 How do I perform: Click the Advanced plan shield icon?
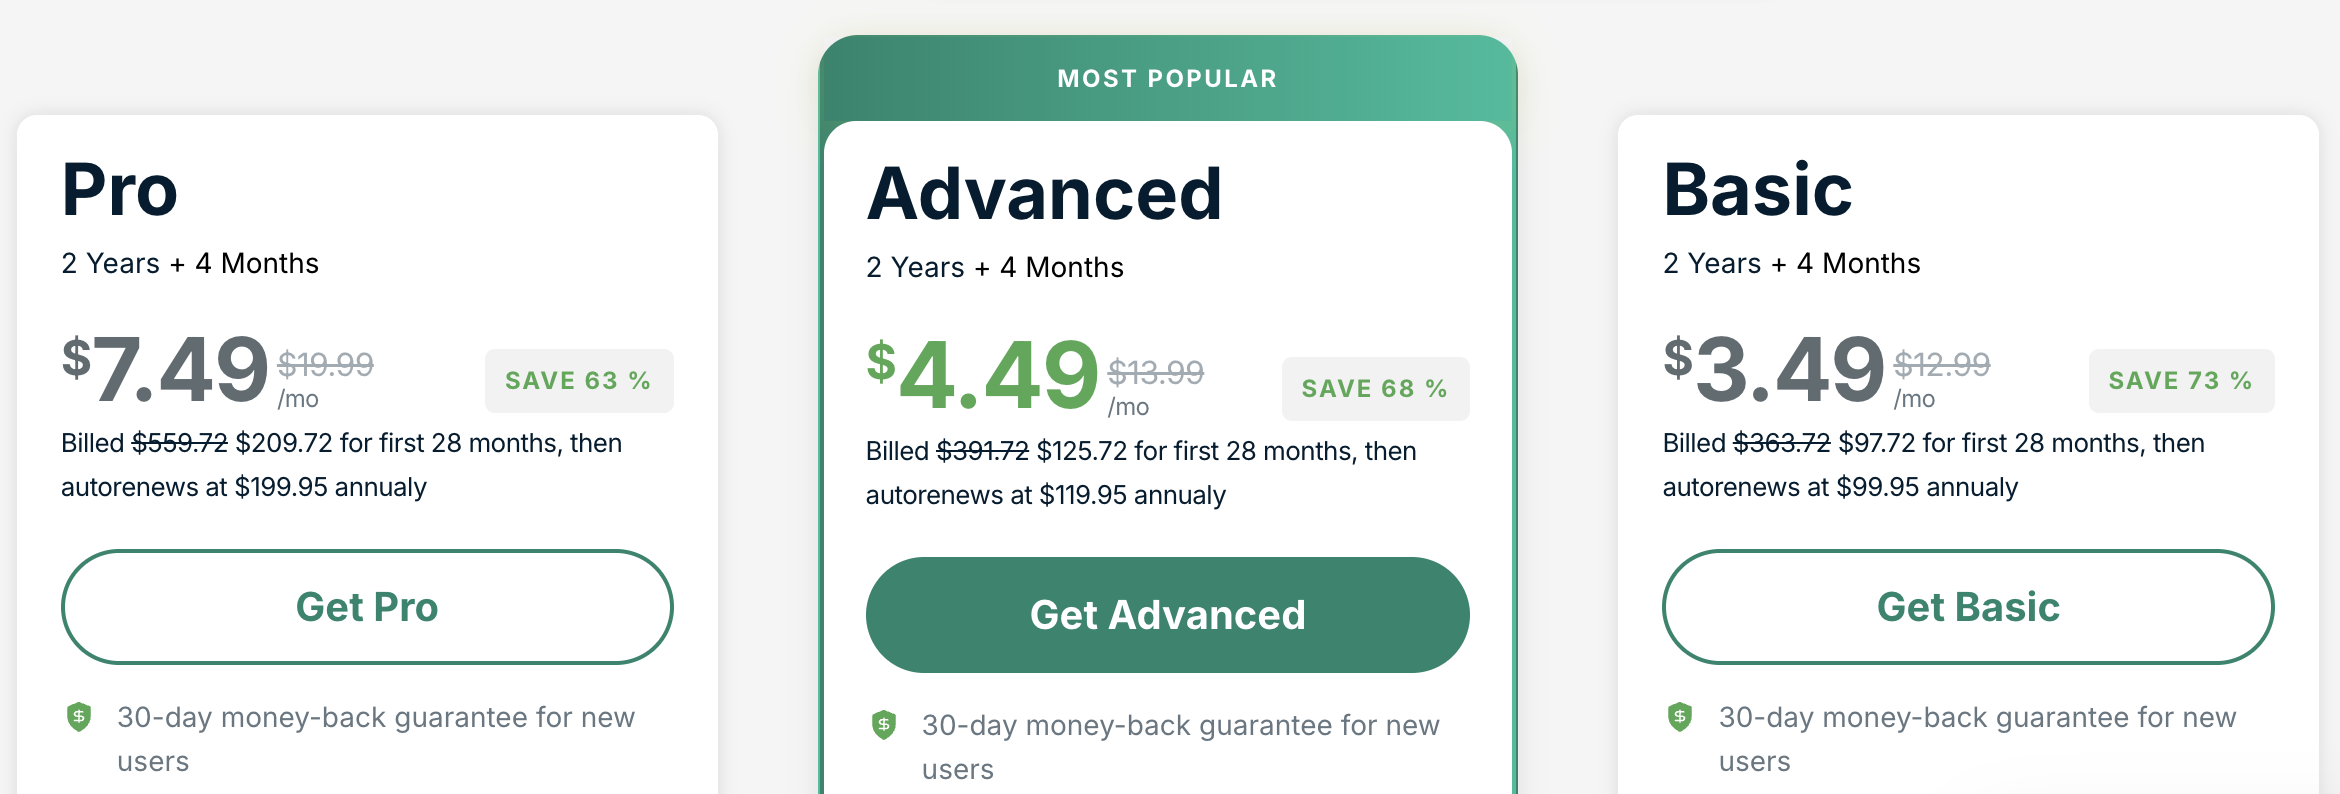884,725
